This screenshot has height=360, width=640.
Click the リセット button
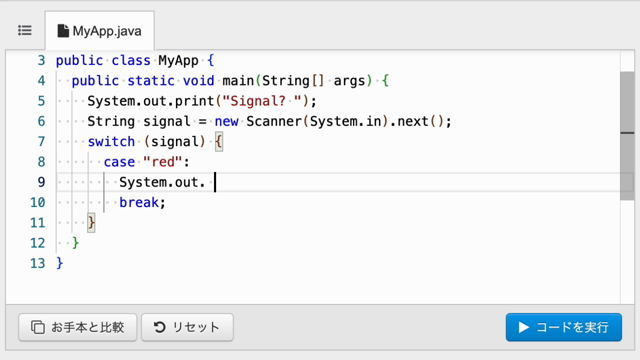[x=187, y=327]
